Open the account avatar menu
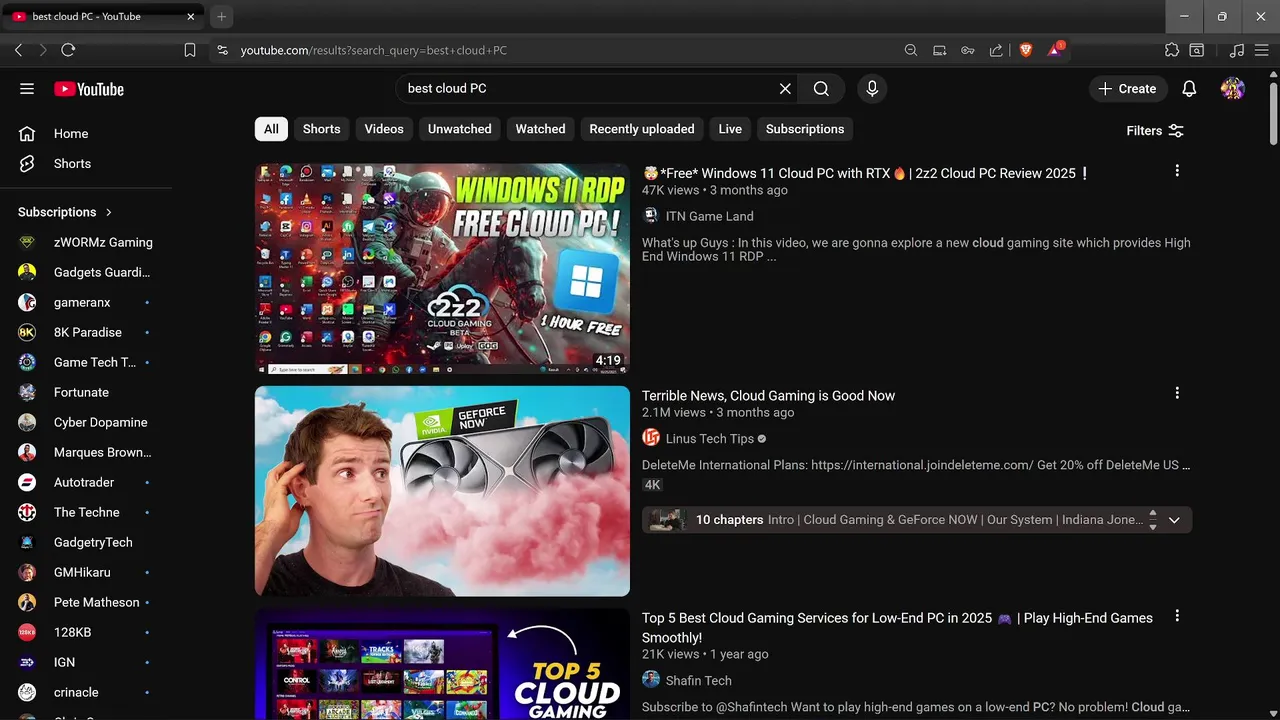 tap(1232, 89)
